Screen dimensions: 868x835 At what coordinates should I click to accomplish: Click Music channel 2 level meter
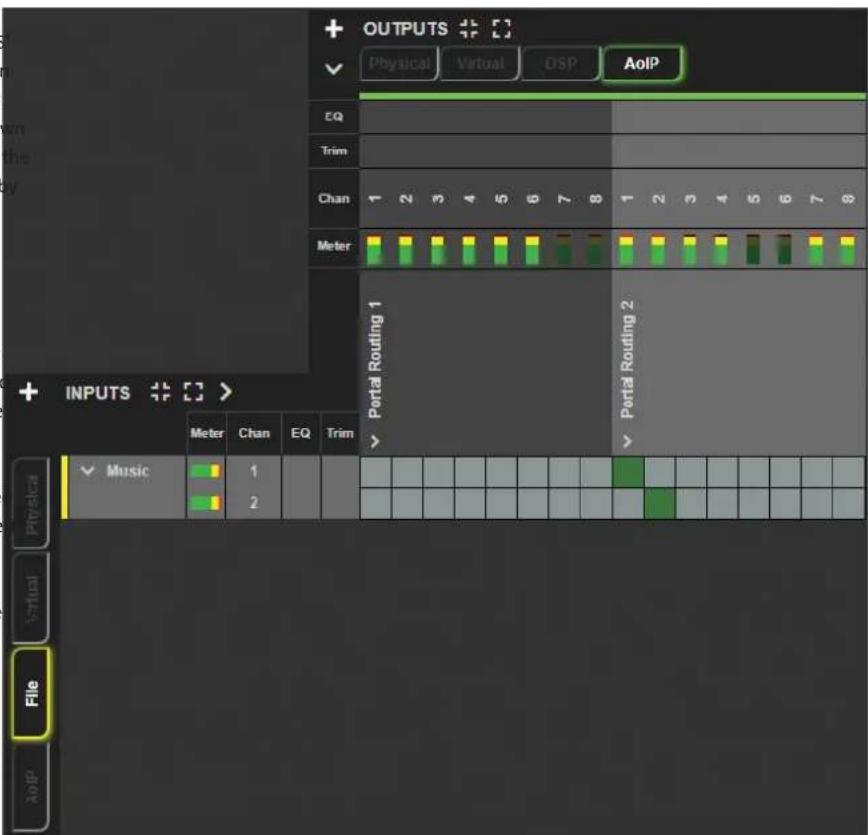(205, 503)
